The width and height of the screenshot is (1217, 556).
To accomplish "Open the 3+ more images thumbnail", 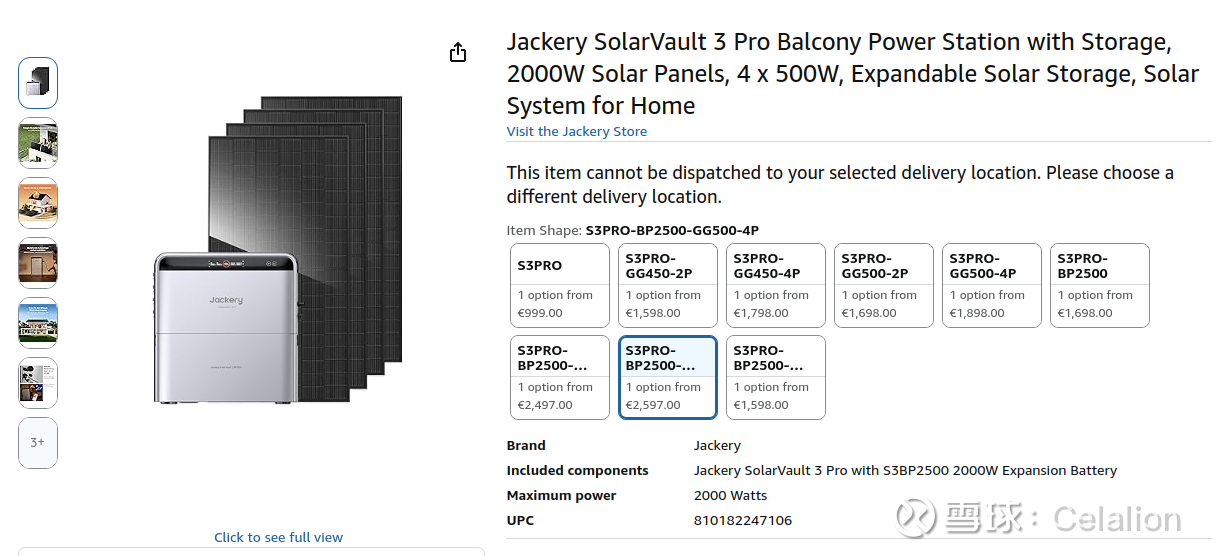I will point(38,442).
